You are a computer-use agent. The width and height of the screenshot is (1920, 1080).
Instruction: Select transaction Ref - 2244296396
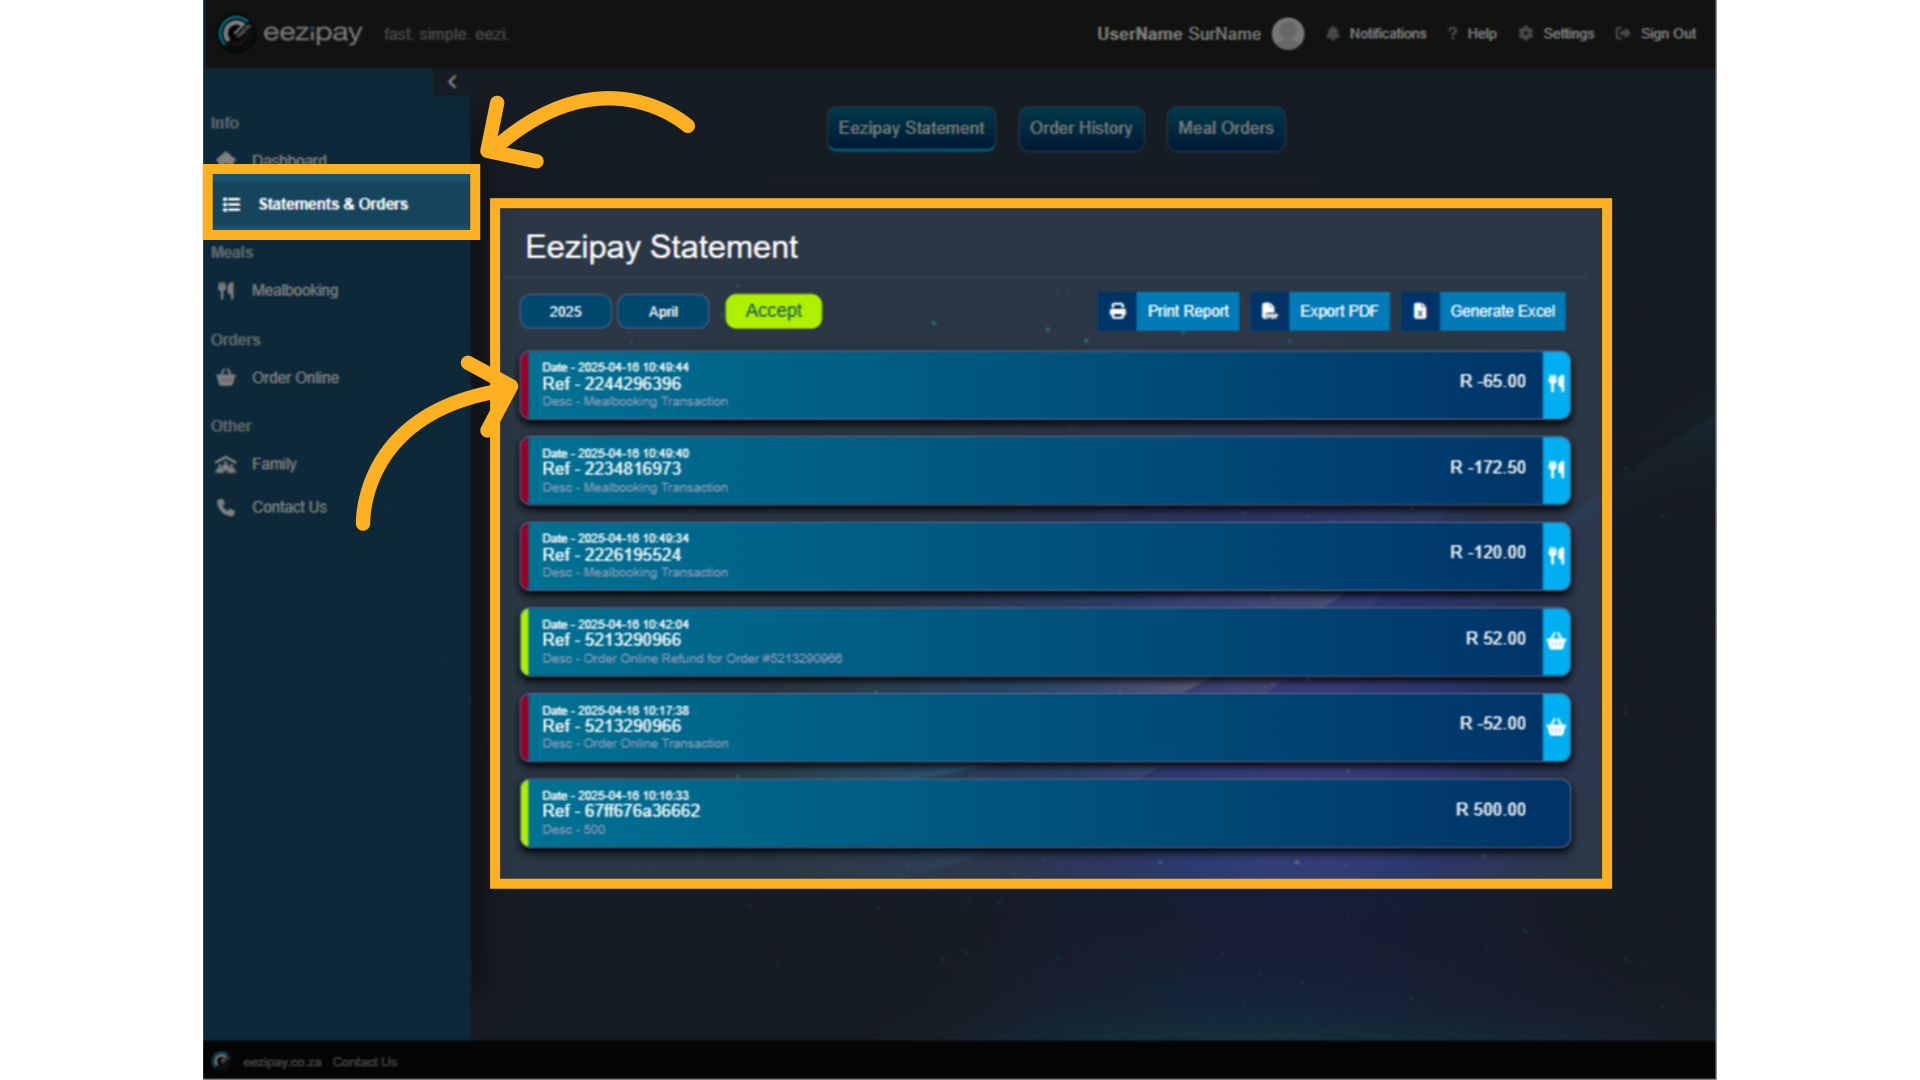point(1045,385)
